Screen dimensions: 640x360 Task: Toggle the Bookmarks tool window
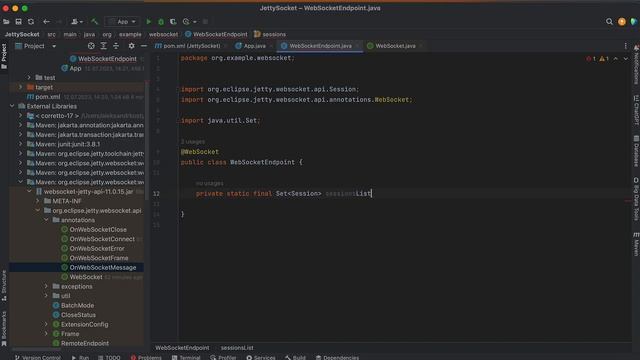coord(4,329)
